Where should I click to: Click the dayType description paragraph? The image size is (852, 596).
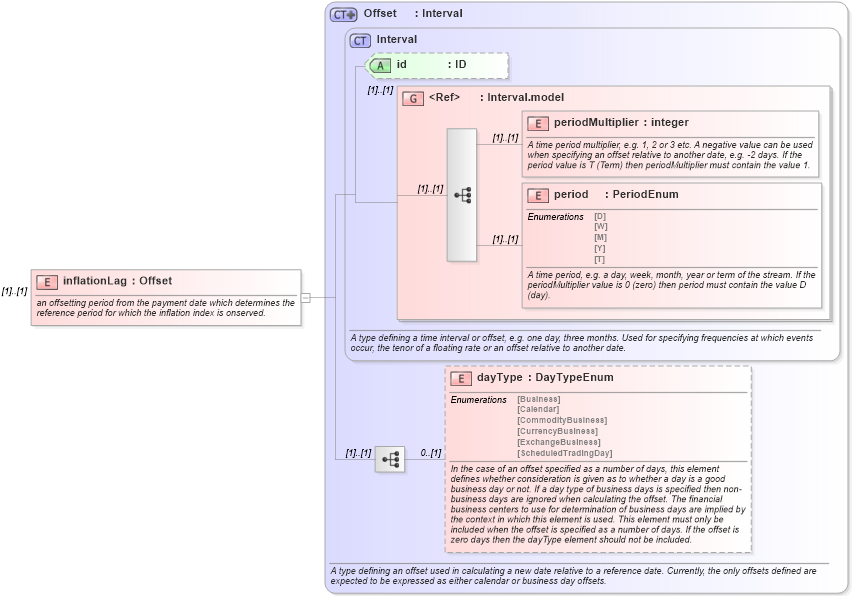tap(598, 504)
